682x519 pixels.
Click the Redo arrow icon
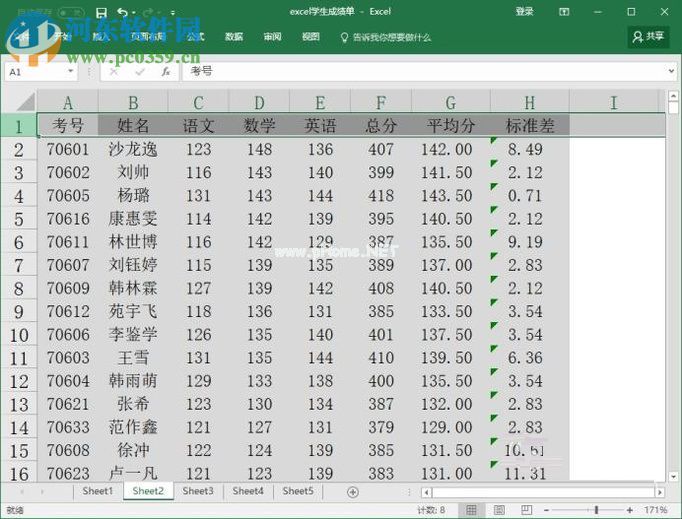[149, 13]
